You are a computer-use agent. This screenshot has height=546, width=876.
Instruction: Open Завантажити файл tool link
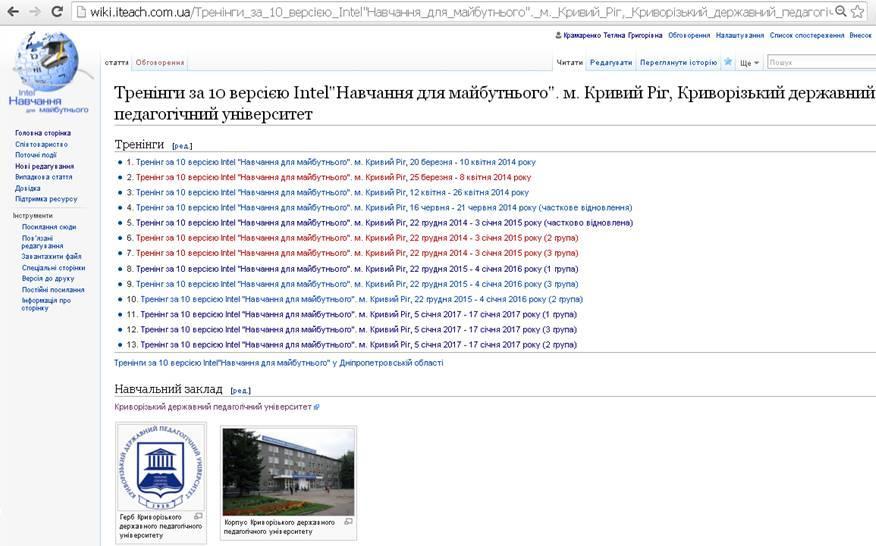click(51, 257)
